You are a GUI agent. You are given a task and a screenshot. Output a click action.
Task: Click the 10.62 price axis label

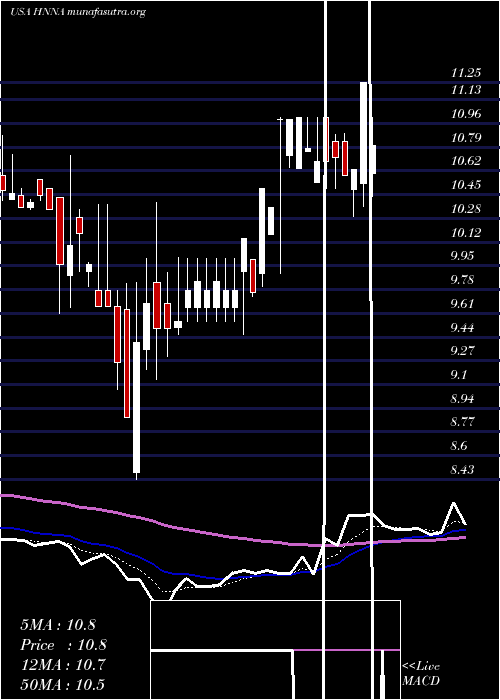[466, 161]
